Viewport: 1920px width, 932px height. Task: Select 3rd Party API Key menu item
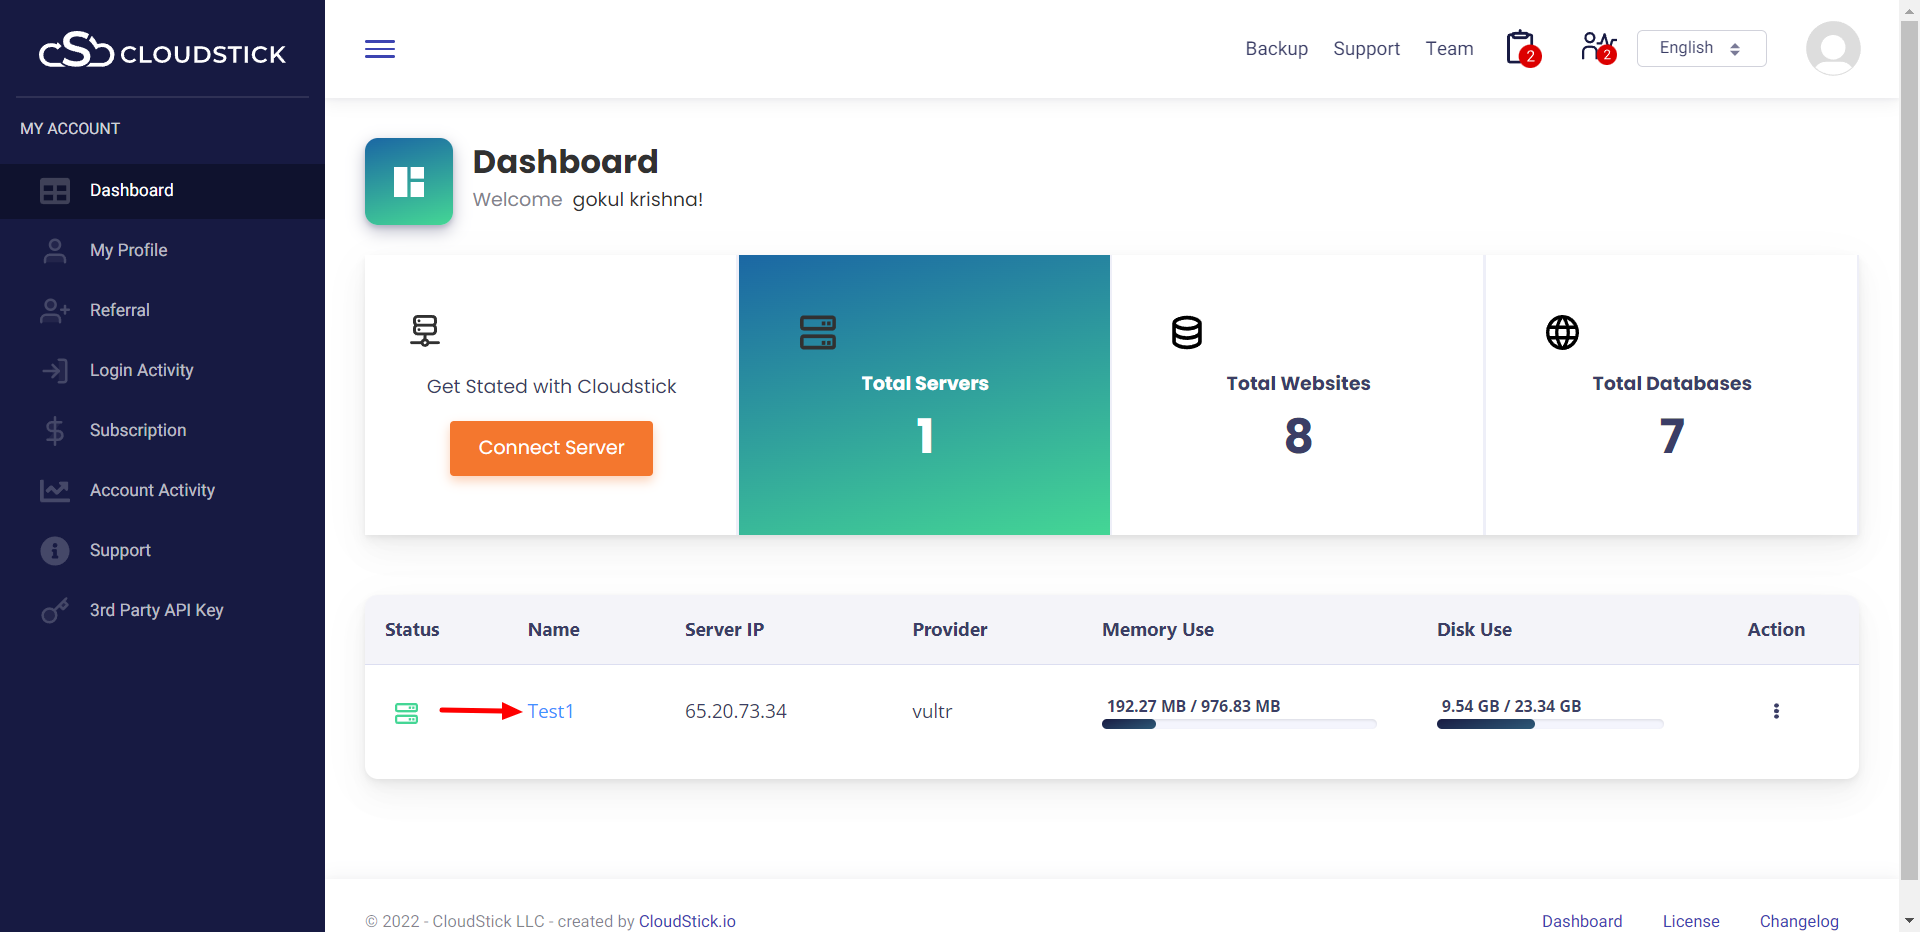point(156,610)
